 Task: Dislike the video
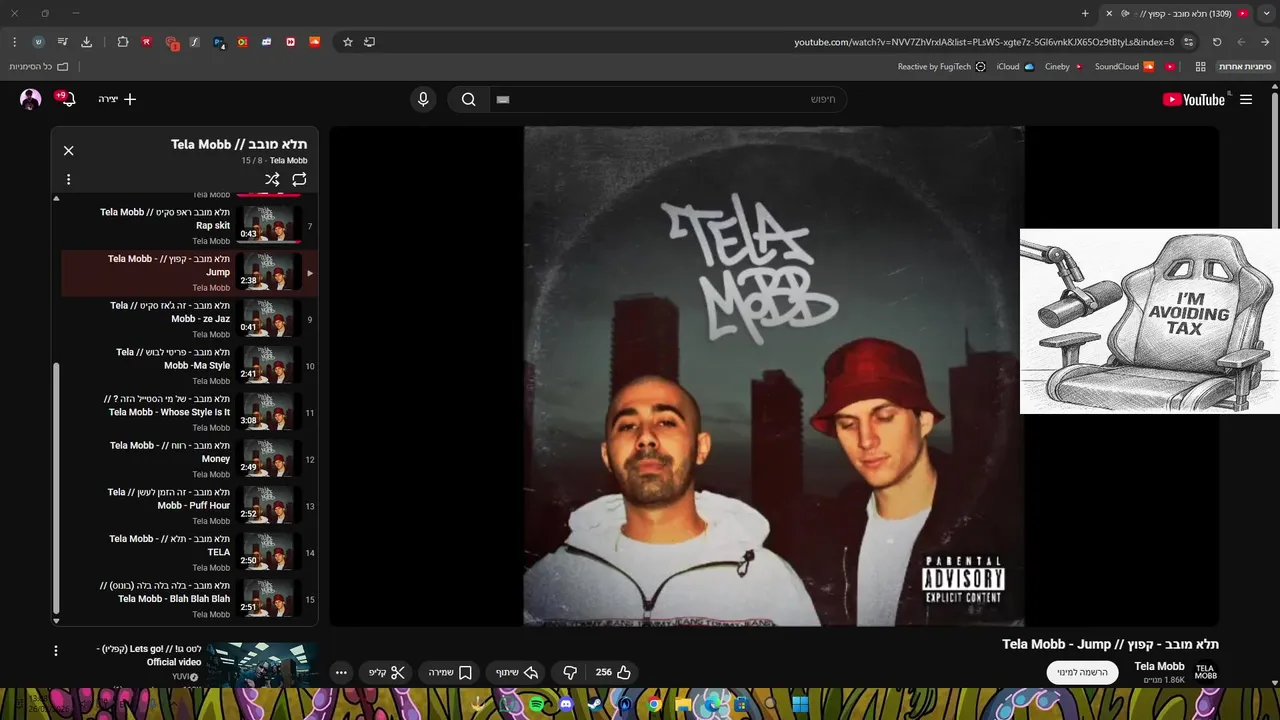point(570,672)
